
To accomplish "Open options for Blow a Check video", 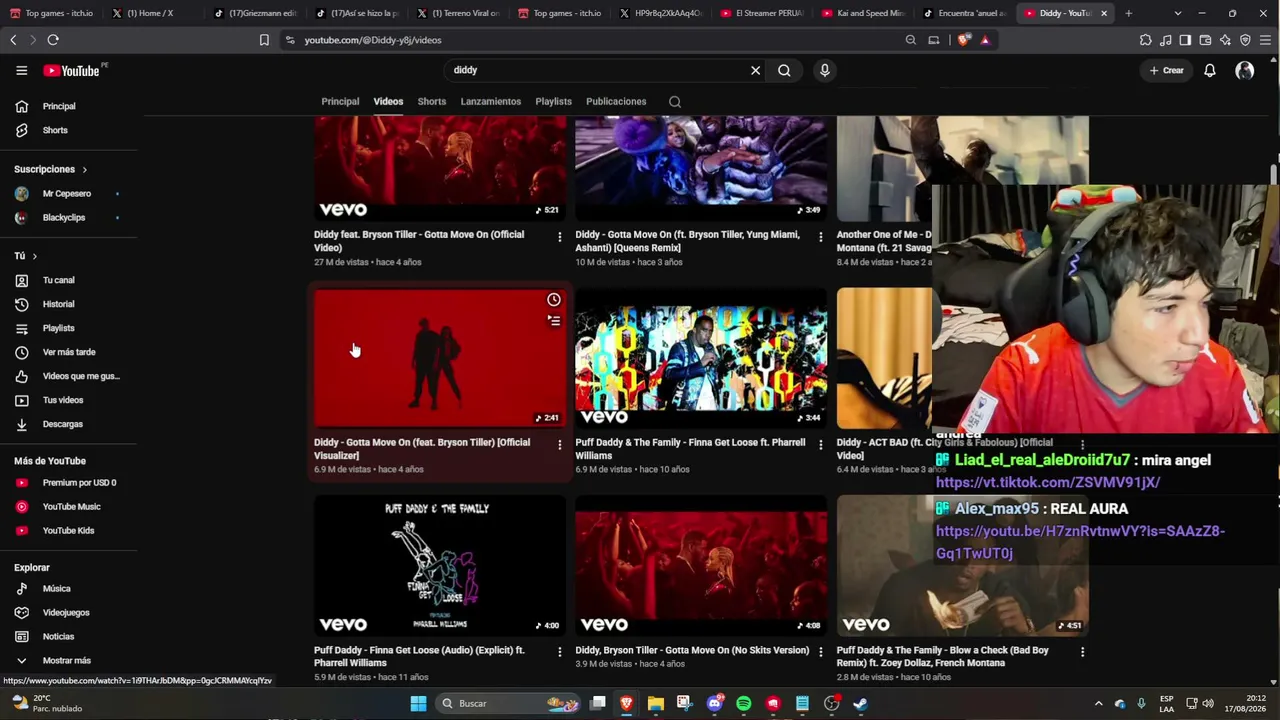I will 1082,652.
